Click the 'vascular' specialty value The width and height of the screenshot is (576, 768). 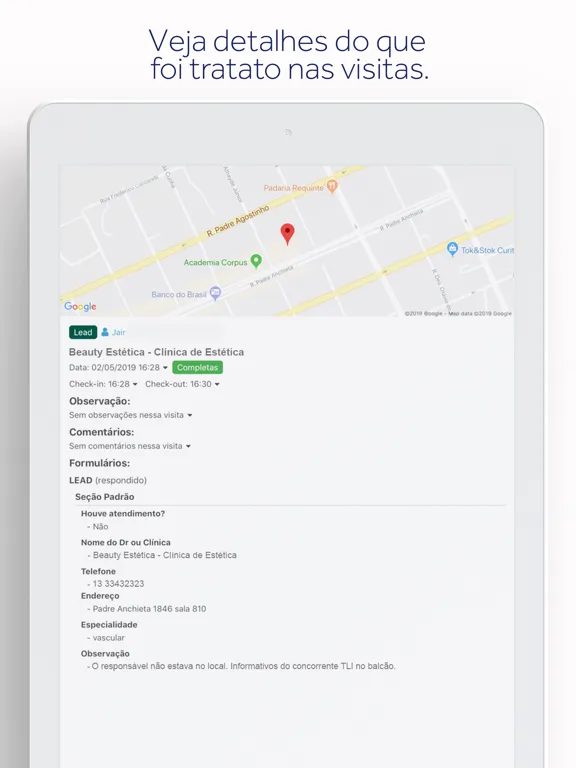(109, 638)
